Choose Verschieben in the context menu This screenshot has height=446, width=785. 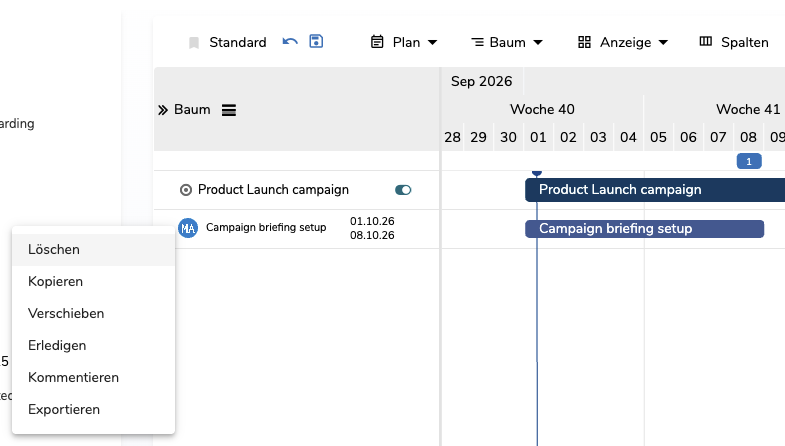(x=94, y=314)
